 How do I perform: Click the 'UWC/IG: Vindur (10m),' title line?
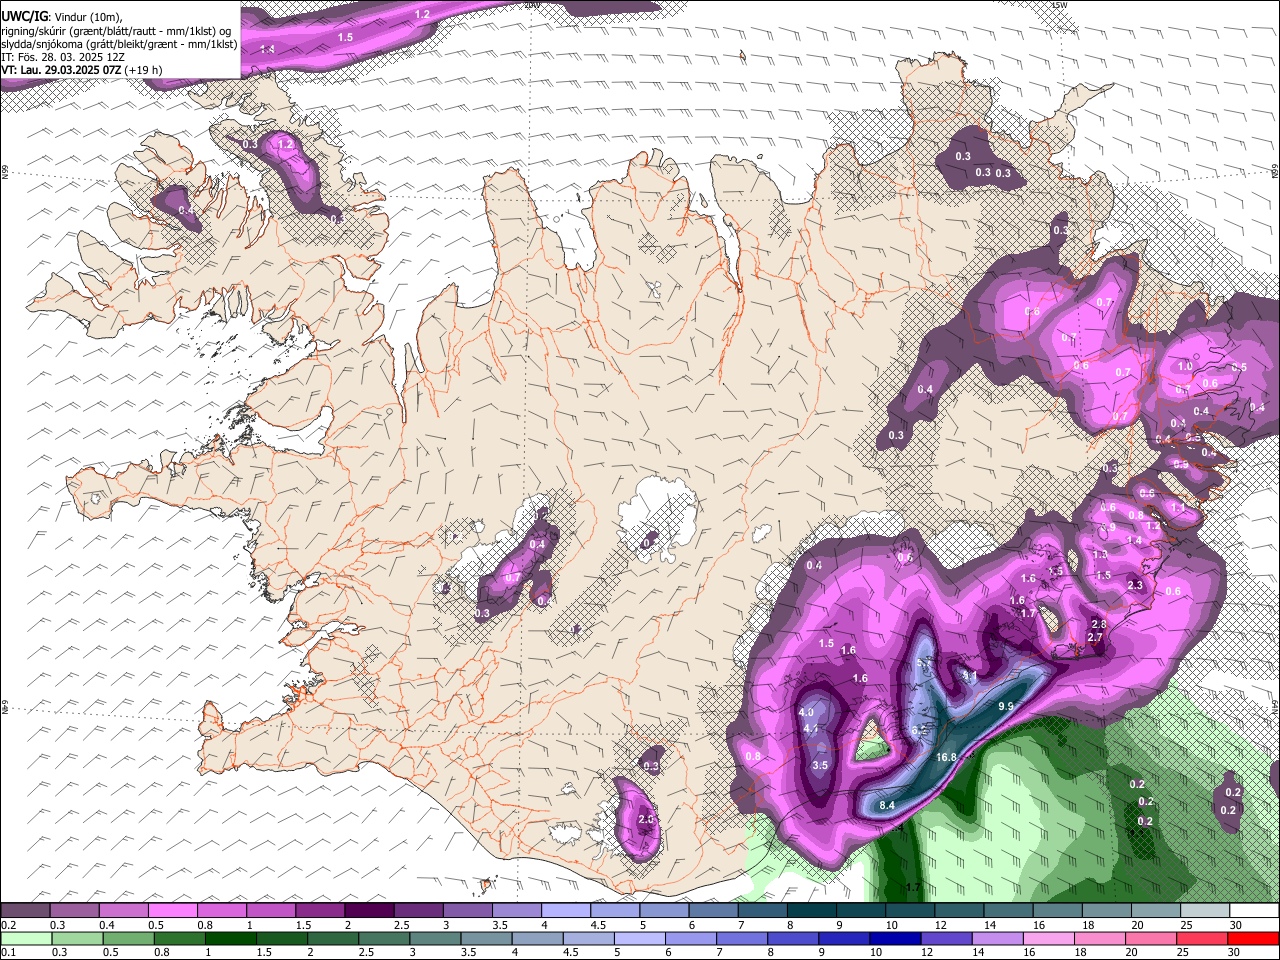61,17
